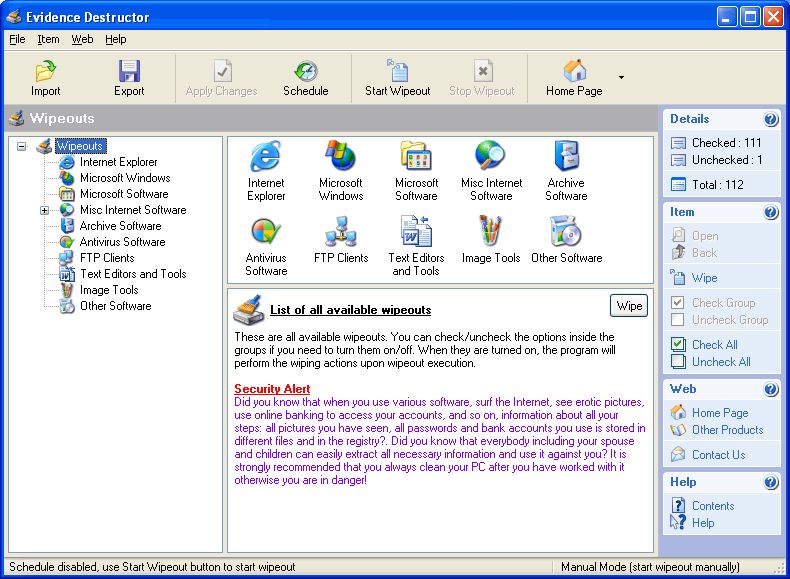Click the large Image Tools group icon
This screenshot has height=579, width=790.
491,231
